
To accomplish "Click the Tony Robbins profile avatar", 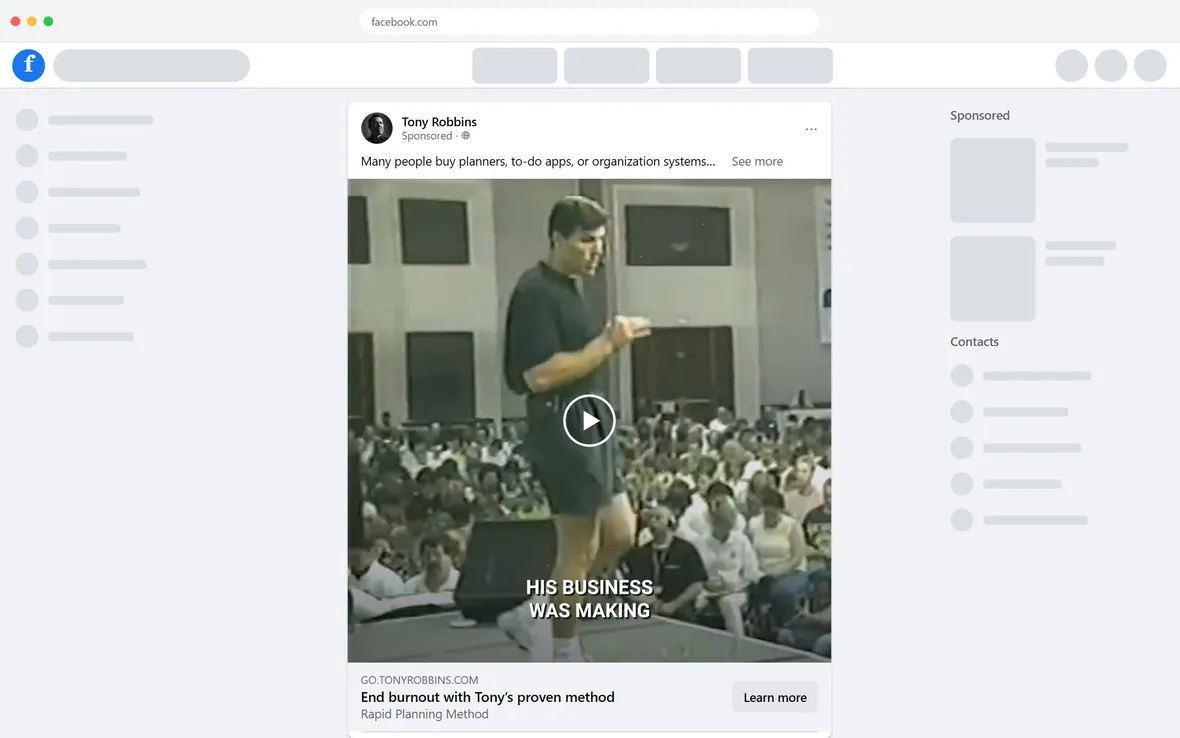I will (376, 128).
